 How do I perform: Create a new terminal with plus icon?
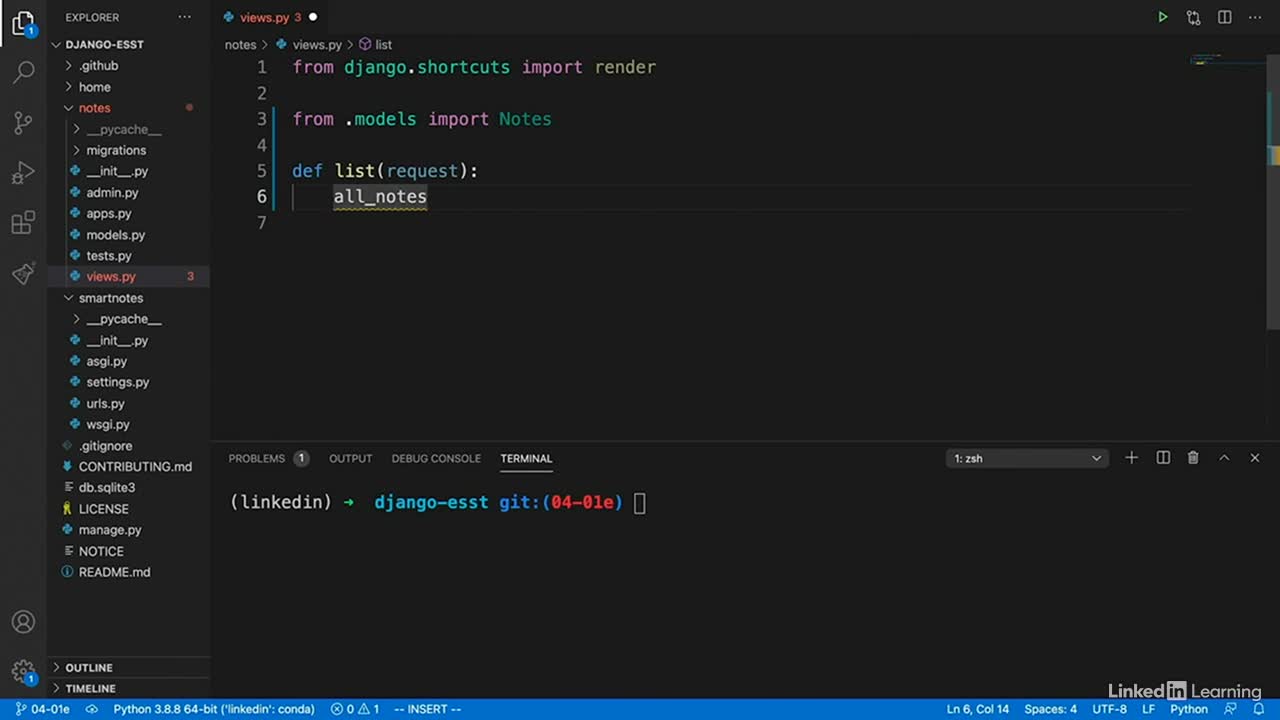[x=1131, y=458]
